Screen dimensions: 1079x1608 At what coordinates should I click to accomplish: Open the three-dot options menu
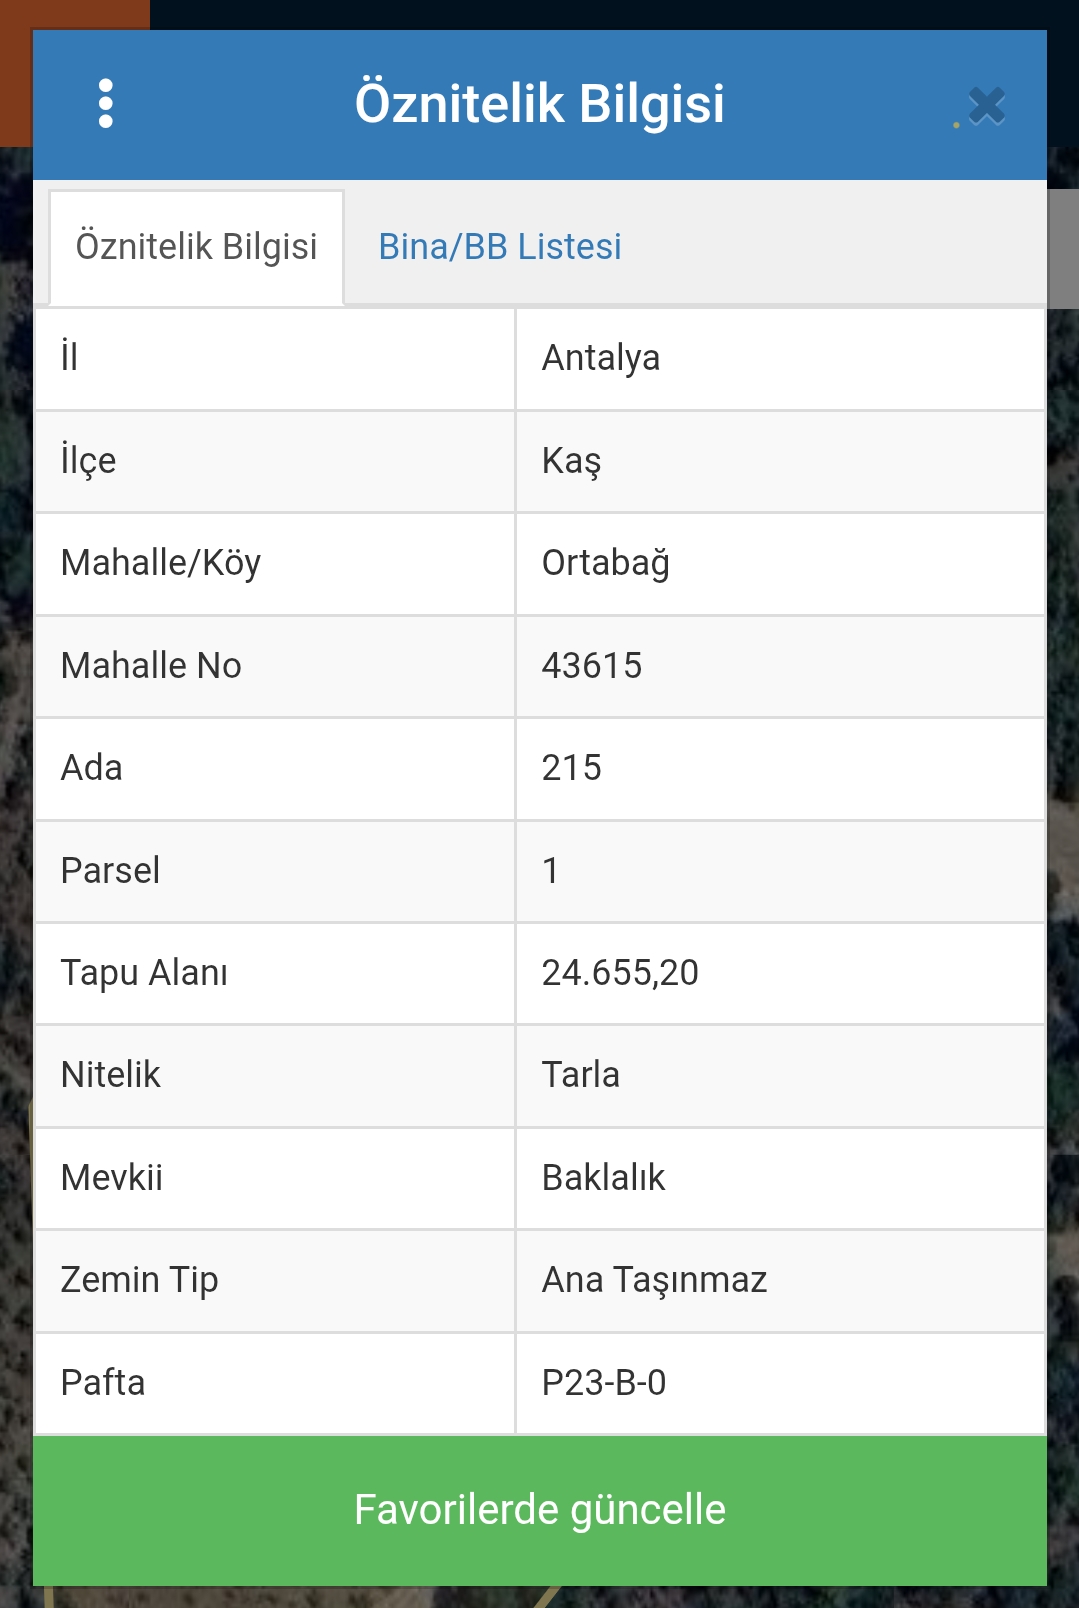106,104
